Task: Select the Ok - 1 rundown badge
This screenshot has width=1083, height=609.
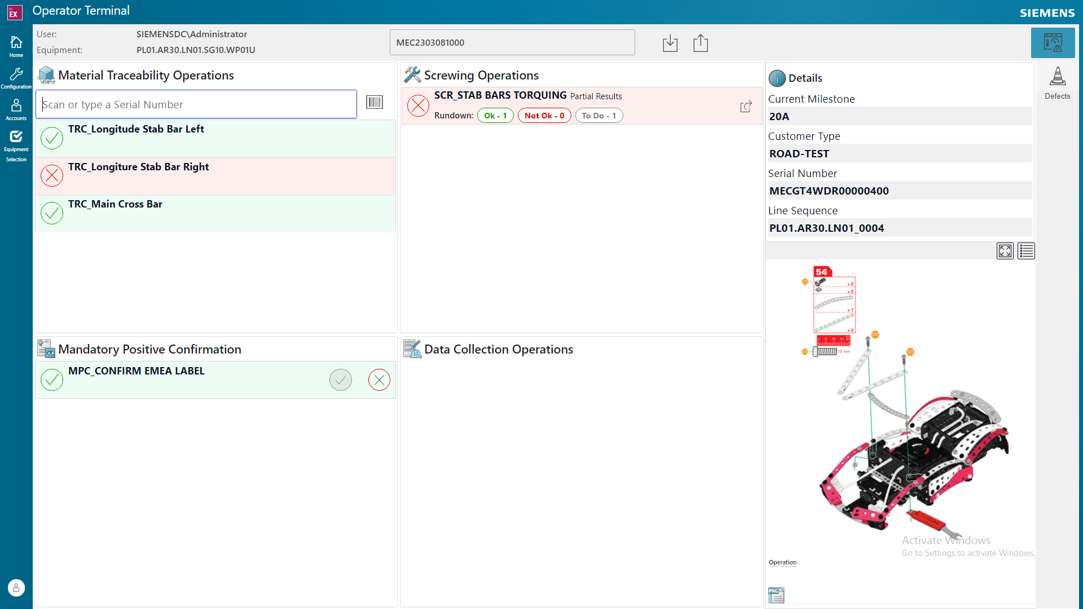Action: pos(495,115)
